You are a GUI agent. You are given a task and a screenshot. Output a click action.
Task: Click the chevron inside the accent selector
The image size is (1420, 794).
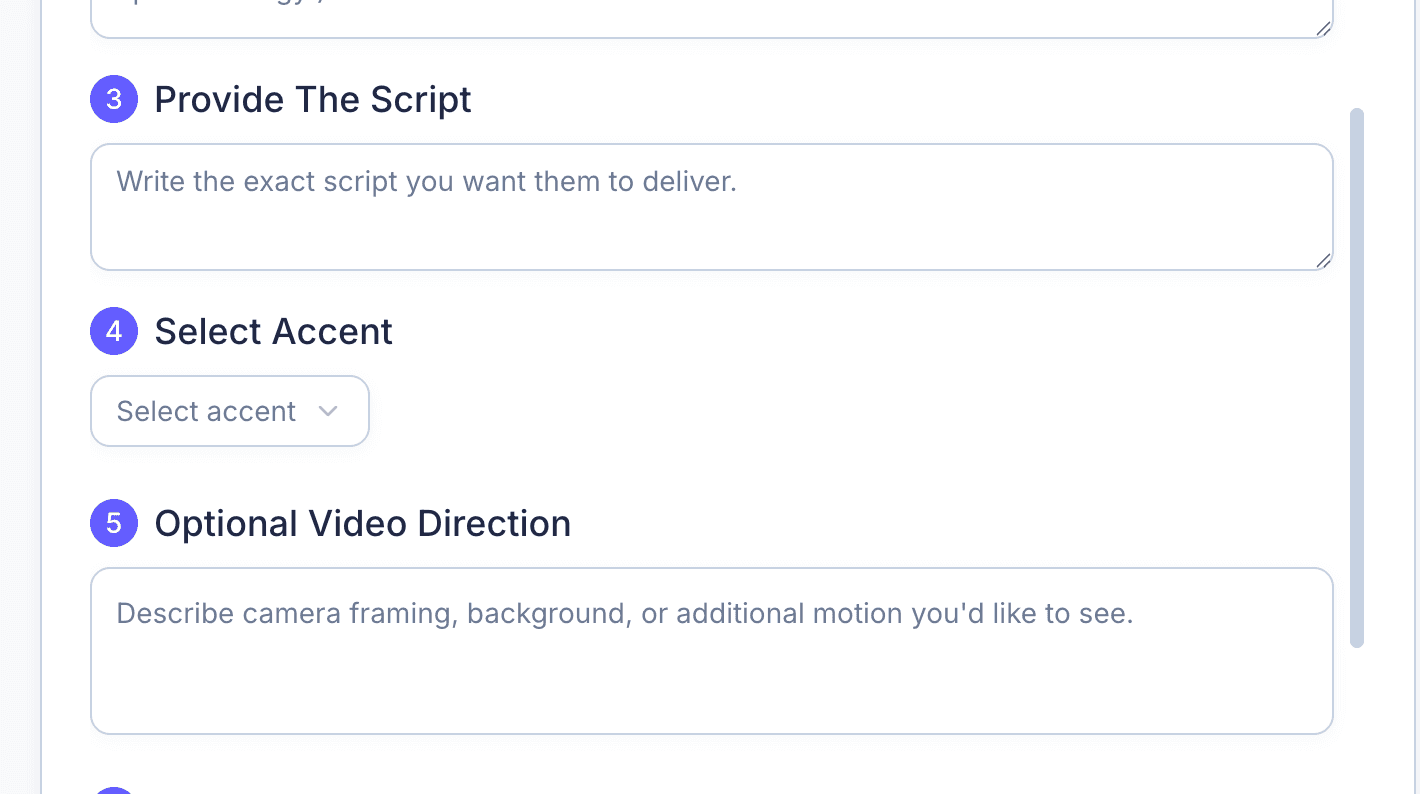point(328,411)
